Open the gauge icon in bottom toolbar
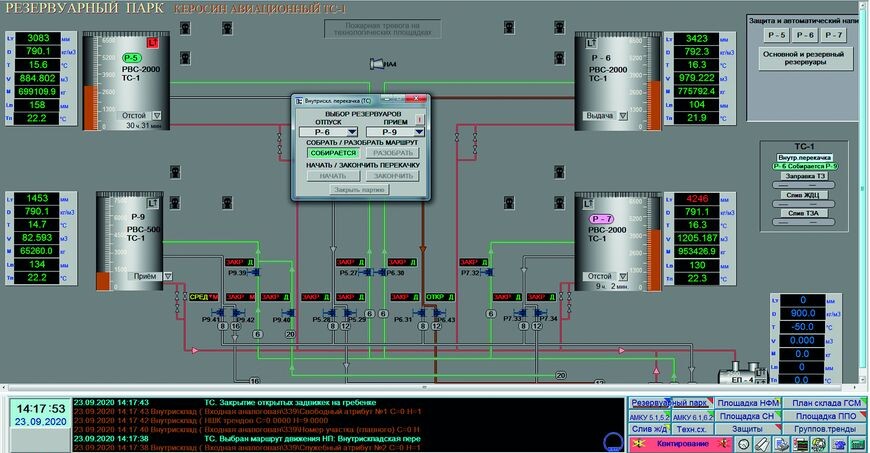This screenshot has height=453, width=870. pyautogui.click(x=743, y=444)
